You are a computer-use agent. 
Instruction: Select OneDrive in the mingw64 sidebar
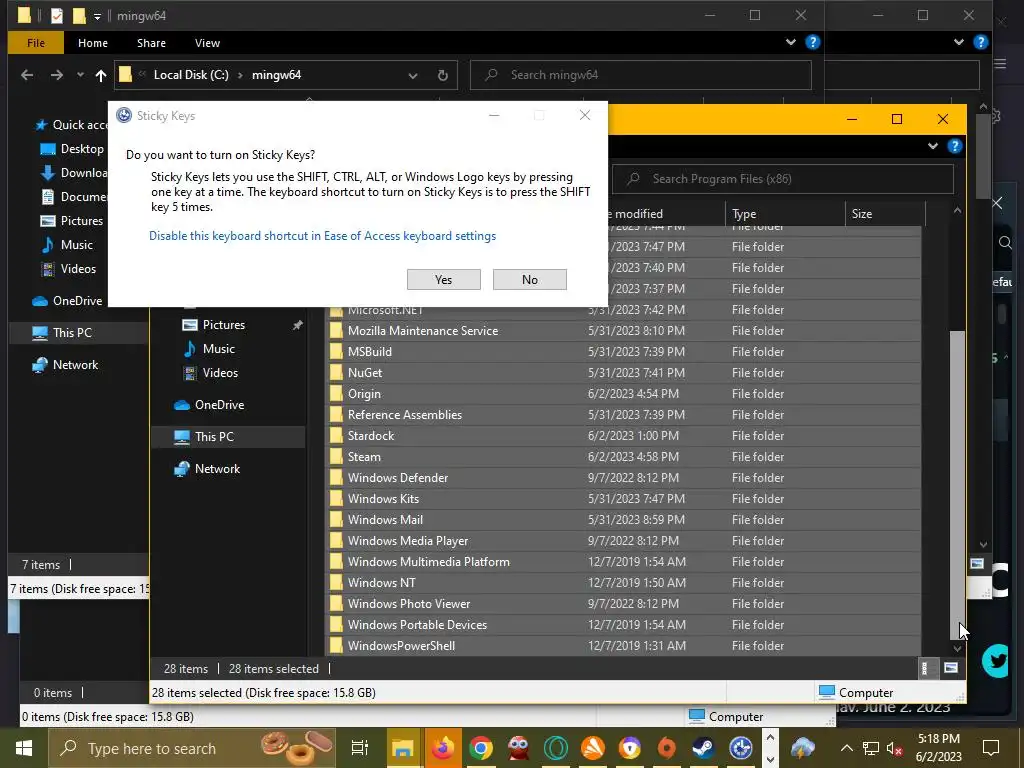point(67,301)
